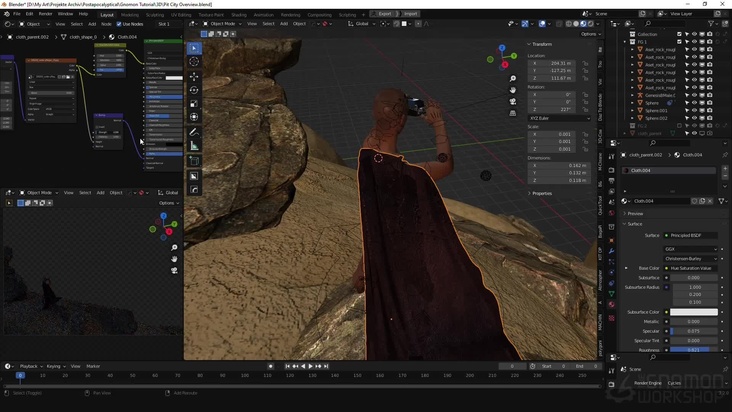Activate the Transform tool in viewport toolbar
Screen dimensions: 732x412
194,117
